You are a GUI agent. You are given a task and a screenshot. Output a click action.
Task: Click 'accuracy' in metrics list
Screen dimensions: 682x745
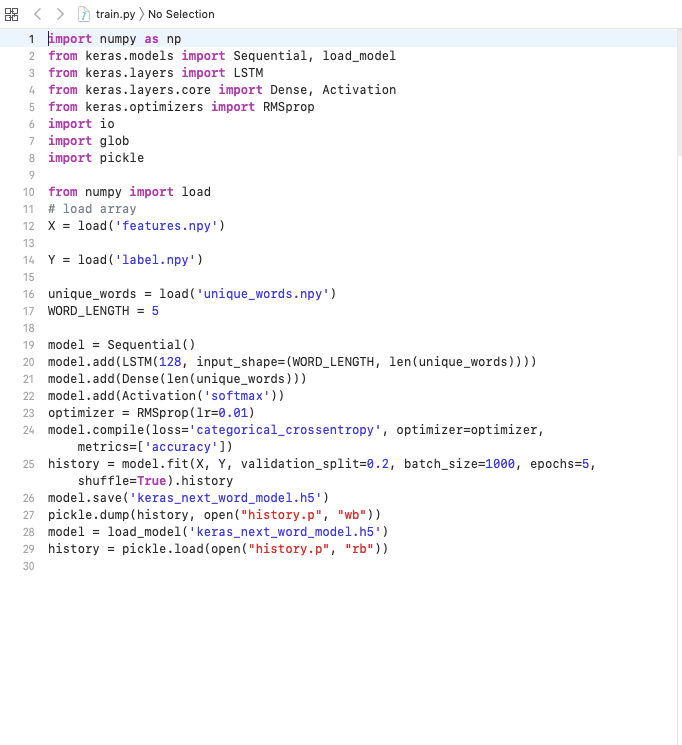[x=181, y=447]
